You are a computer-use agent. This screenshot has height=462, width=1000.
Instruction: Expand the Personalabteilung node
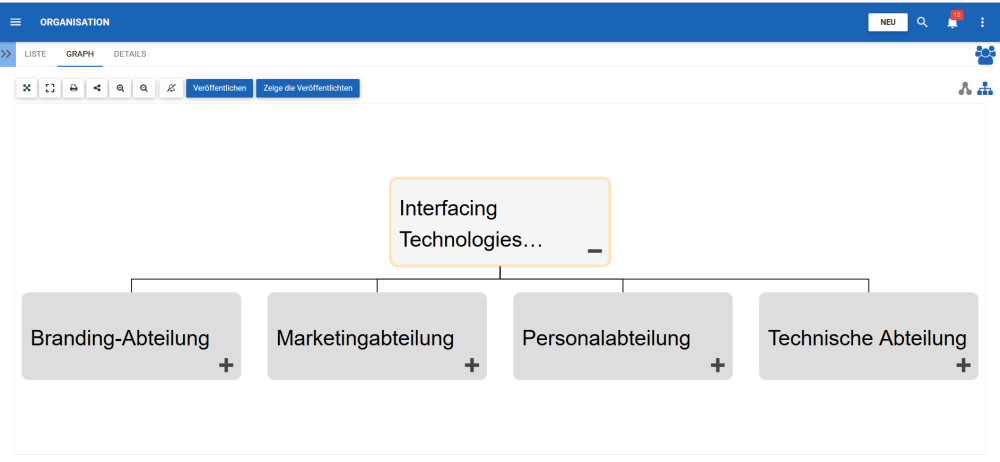(x=717, y=366)
